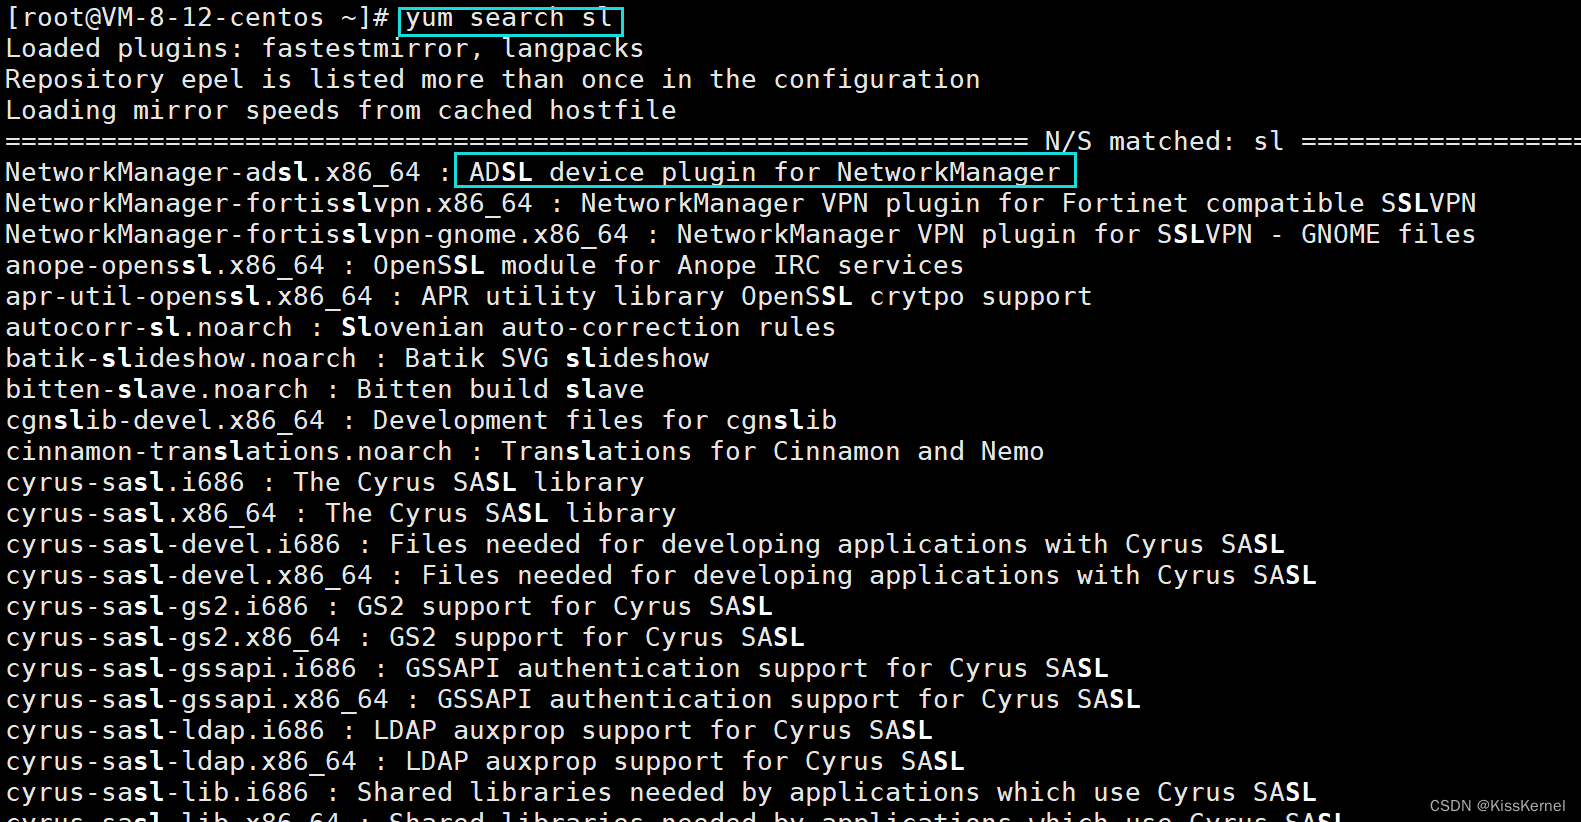Screen dimensions: 1581x822
Task: Select the cyrus-sasl.i686 package name
Action: (125, 483)
